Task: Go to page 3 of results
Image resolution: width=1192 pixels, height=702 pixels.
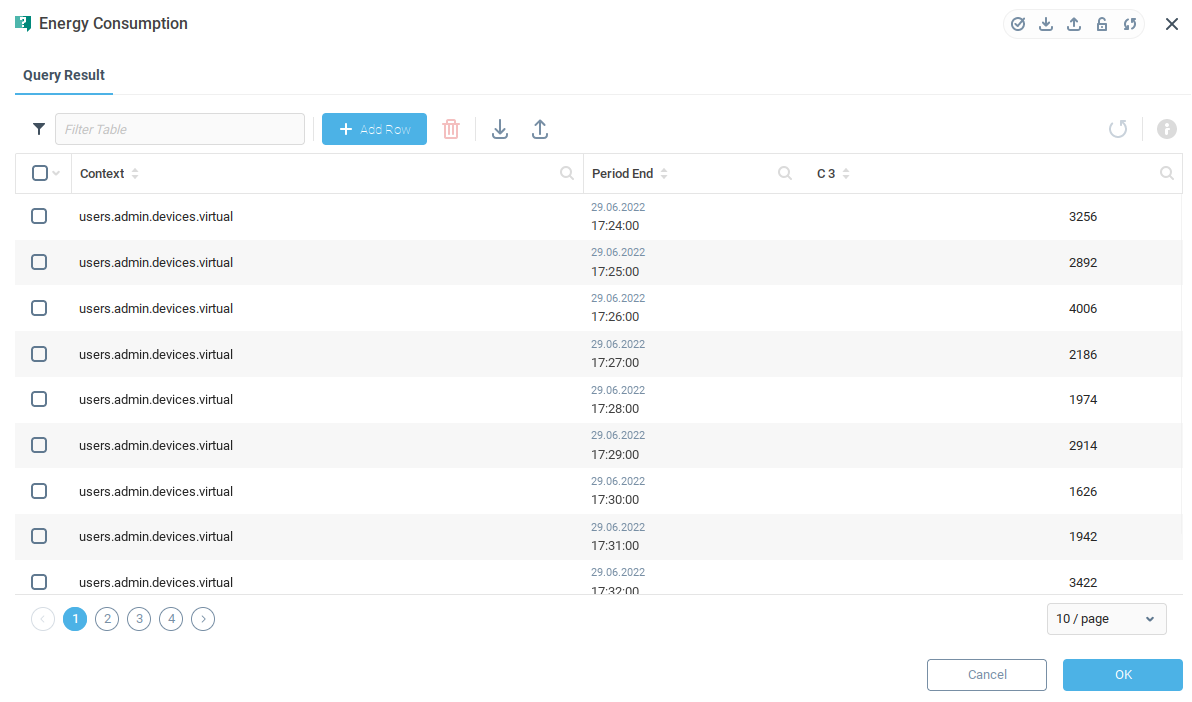Action: click(139, 619)
